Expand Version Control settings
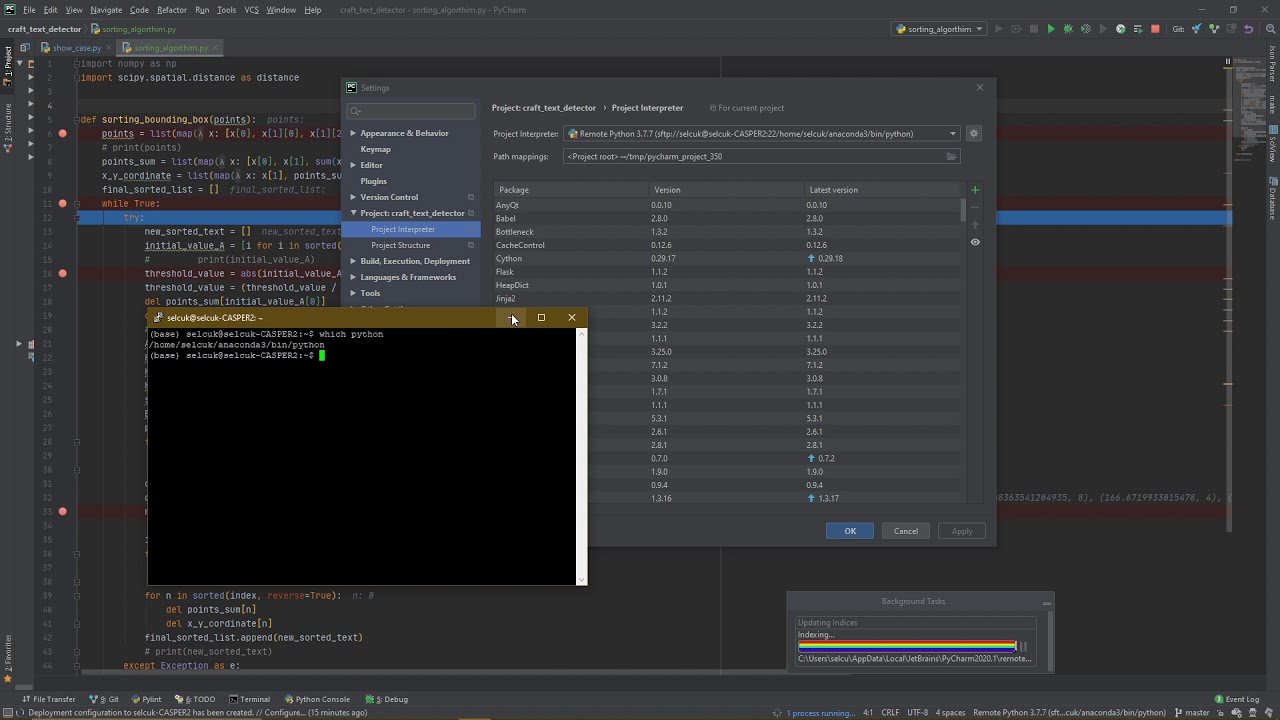 353,197
